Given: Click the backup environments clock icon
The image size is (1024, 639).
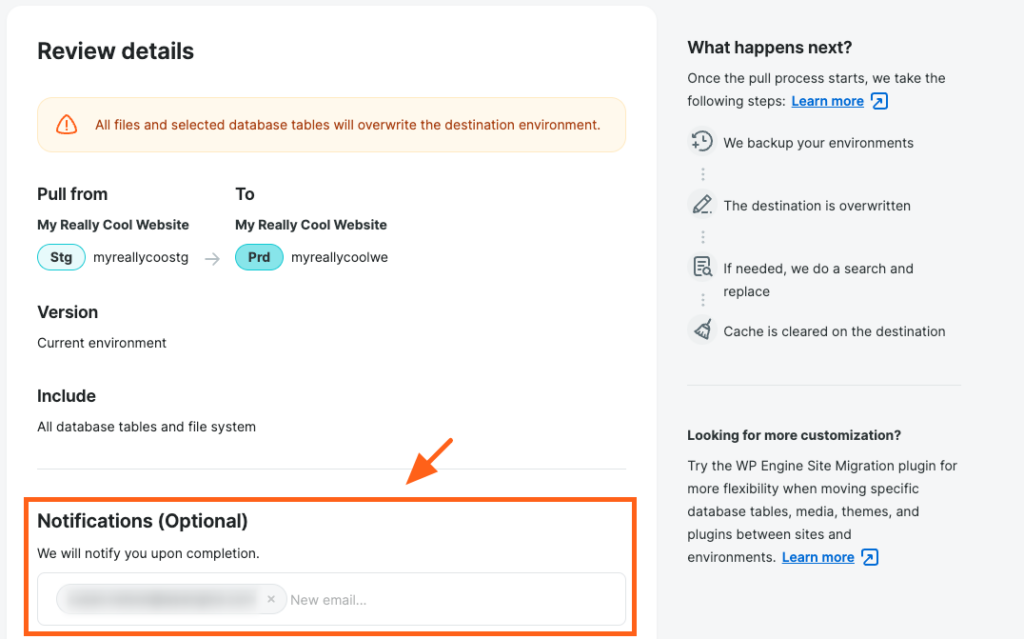Looking at the screenshot, I should [702, 142].
